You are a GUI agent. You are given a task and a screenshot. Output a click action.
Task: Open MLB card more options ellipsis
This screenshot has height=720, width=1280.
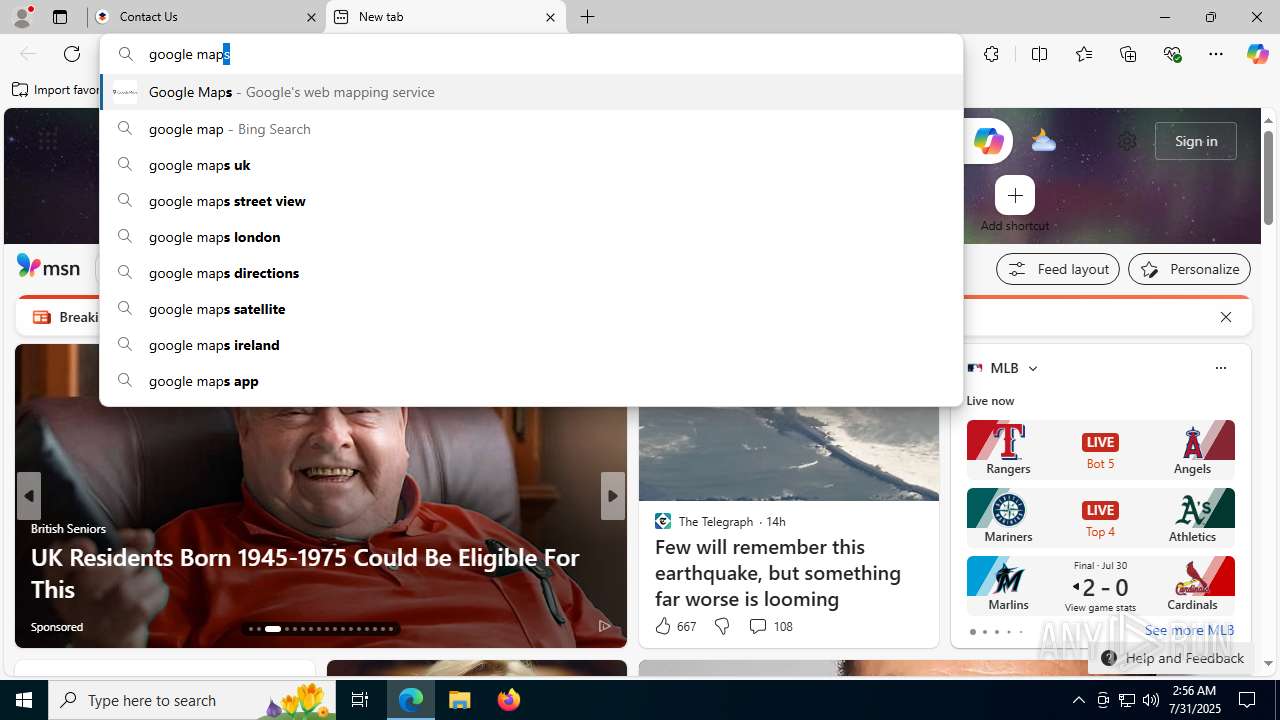click(1220, 368)
